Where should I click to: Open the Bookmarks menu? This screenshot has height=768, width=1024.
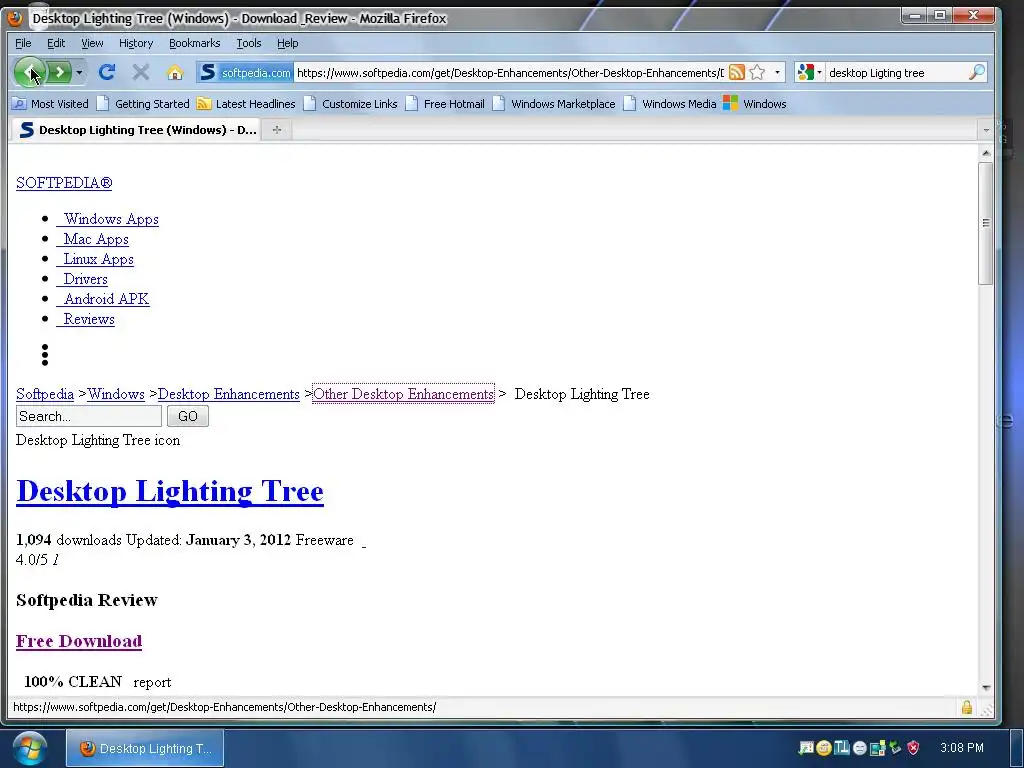[195, 43]
